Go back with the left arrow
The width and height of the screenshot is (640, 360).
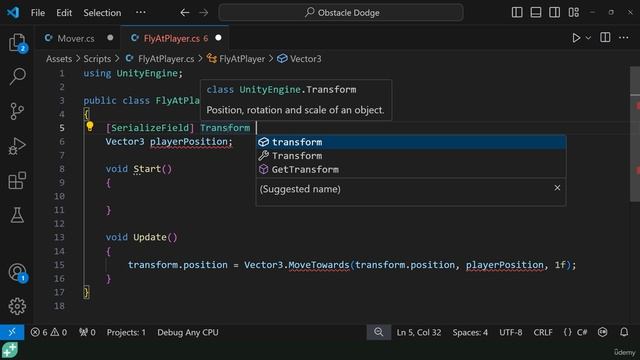[x=185, y=13]
